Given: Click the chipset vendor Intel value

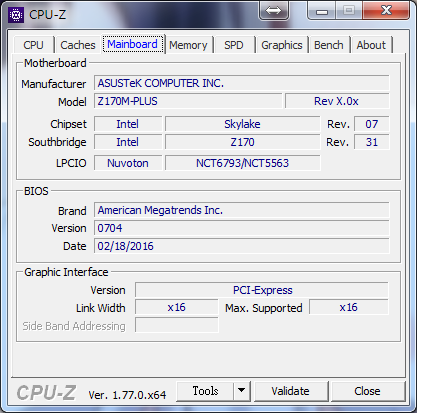Looking at the screenshot, I should pyautogui.click(x=128, y=124).
